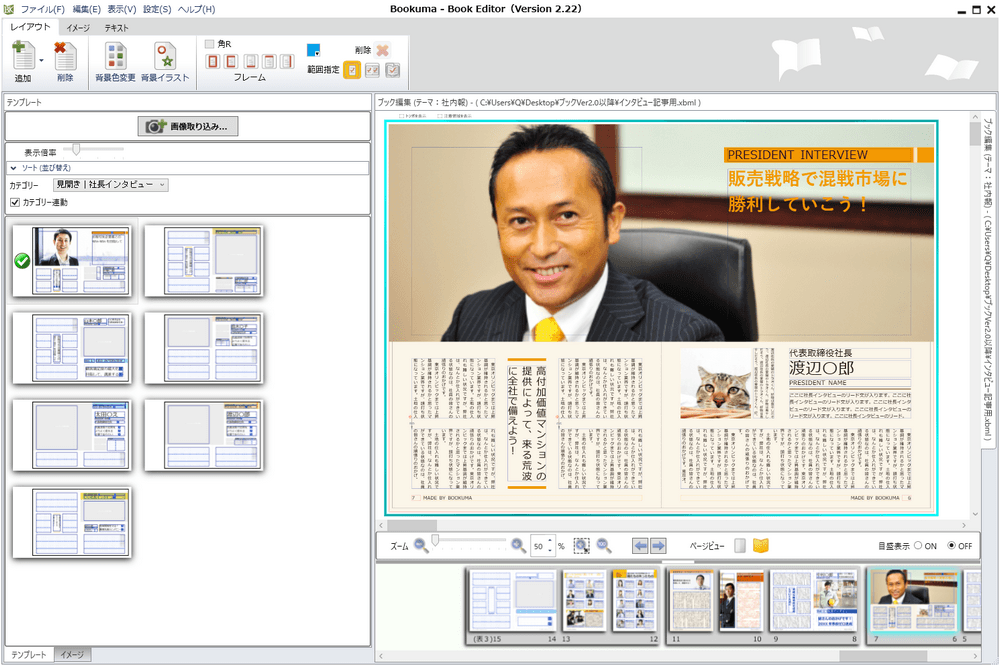
Task: Switch to the テキスト ribbon tab
Action: 116,28
